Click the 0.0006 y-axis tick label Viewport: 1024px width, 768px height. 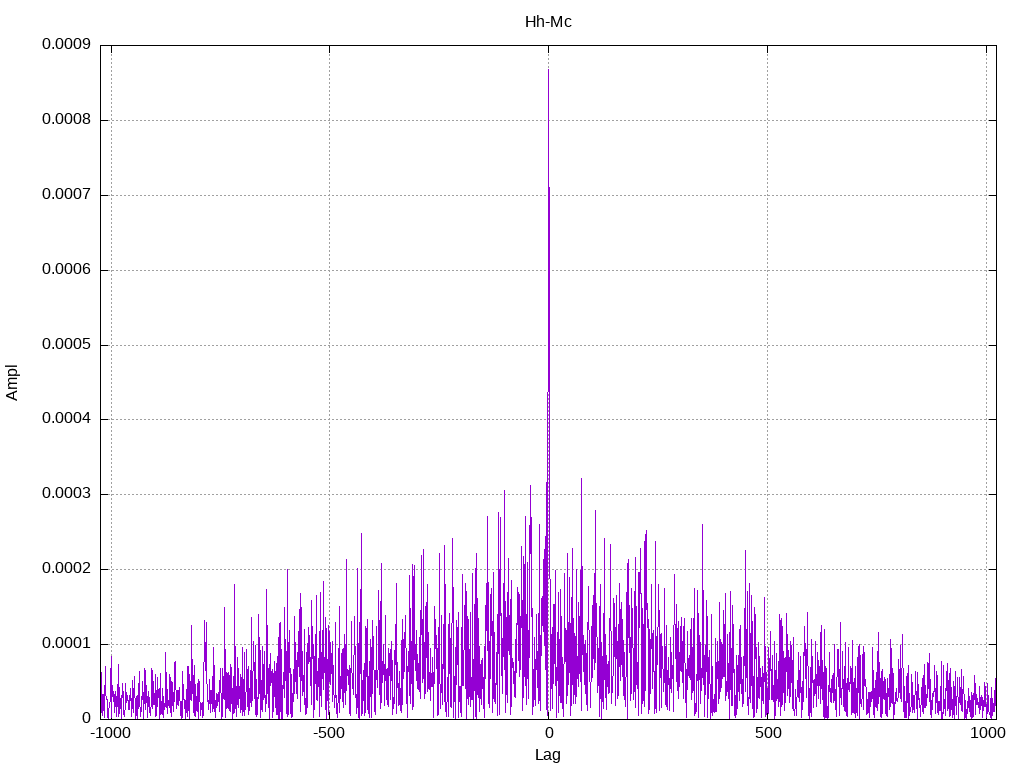(x=66, y=270)
